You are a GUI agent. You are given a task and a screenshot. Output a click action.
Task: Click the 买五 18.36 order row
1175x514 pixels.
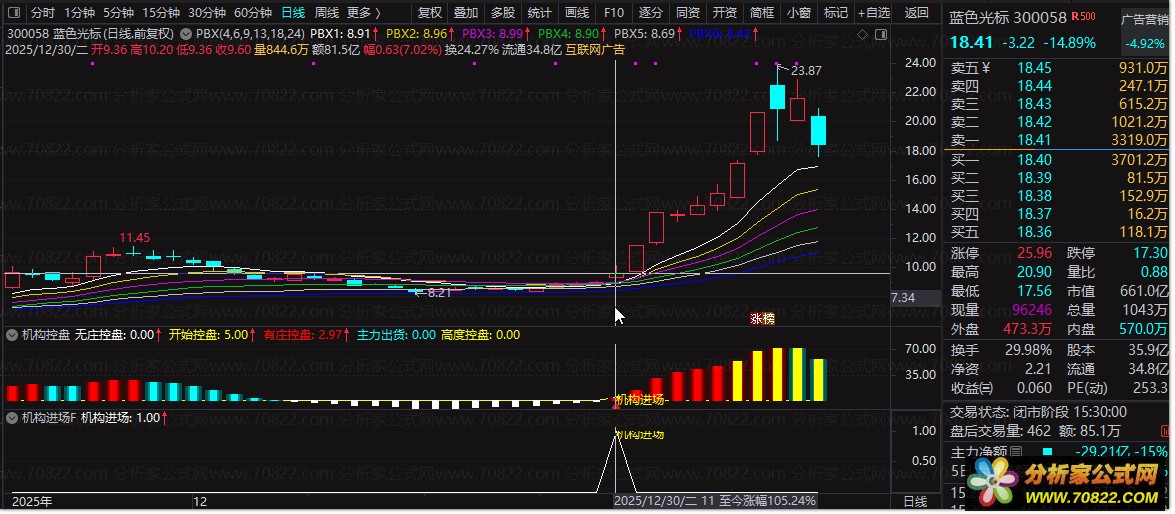pos(1058,232)
